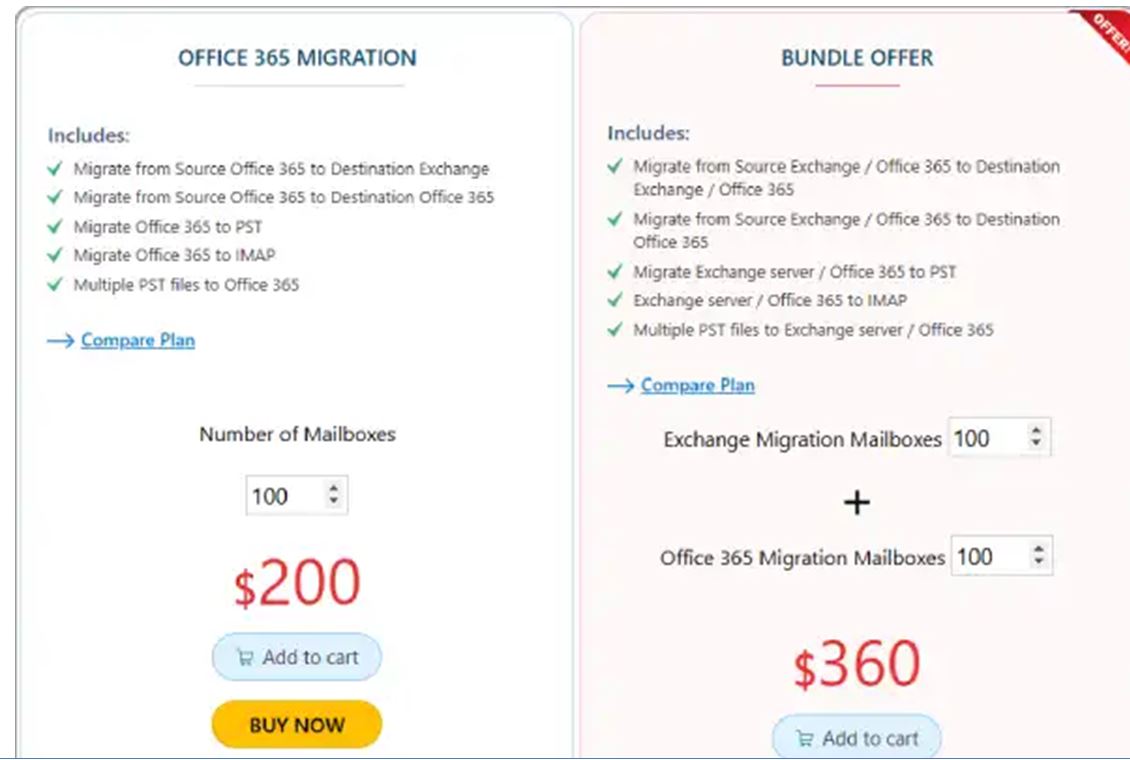The height and width of the screenshot is (760, 1130).
Task: Select the Office 365 Migration Mailboxes input
Action: click(x=988, y=557)
